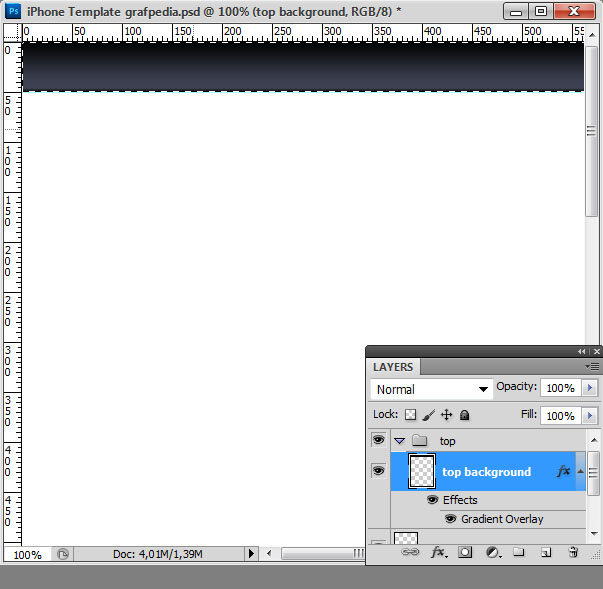Open the blend mode Normal dropdown
This screenshot has height=589, width=603.
[431, 389]
